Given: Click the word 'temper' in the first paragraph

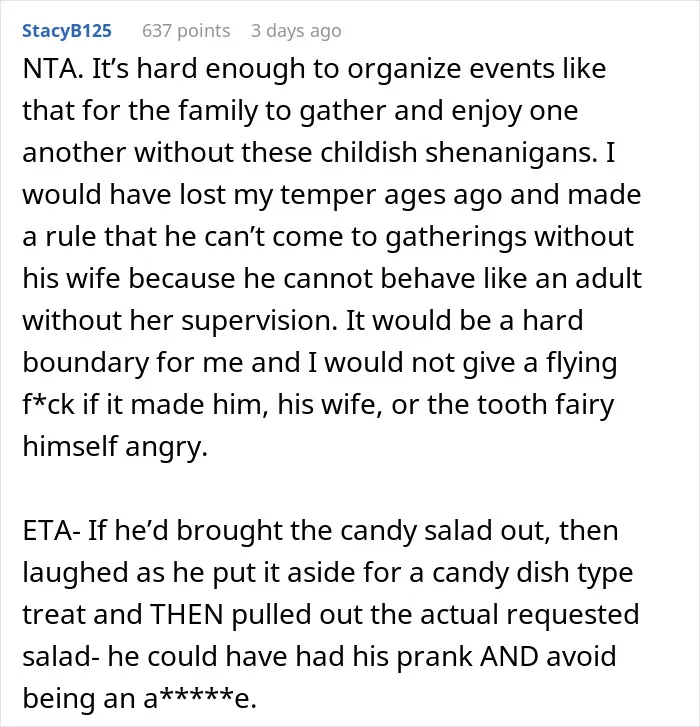Looking at the screenshot, I should coord(328,195).
